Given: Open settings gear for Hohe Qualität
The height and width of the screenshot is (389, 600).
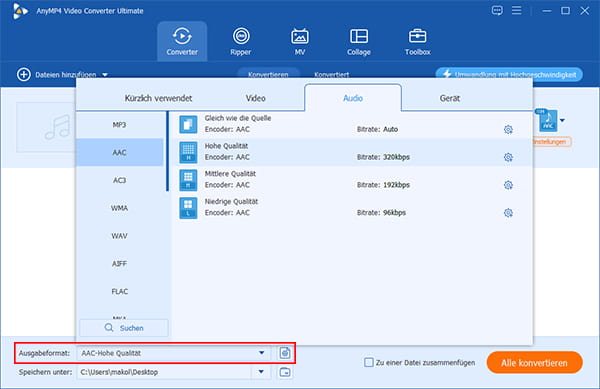Looking at the screenshot, I should click(x=508, y=157).
